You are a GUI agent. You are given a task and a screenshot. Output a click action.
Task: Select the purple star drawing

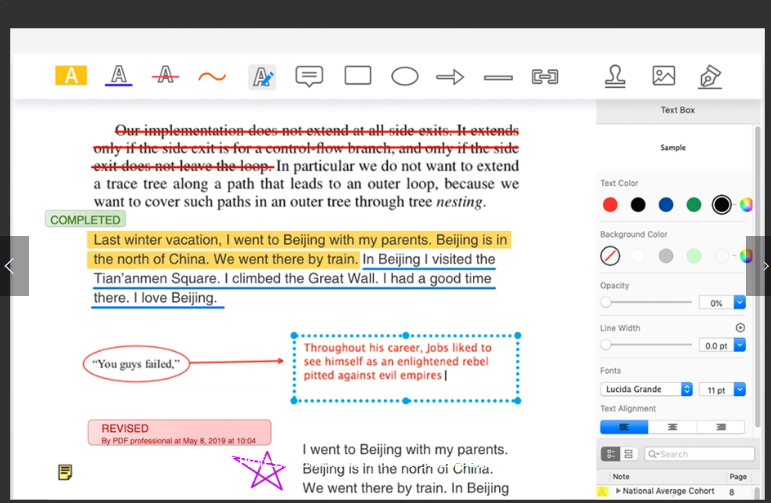coord(261,471)
